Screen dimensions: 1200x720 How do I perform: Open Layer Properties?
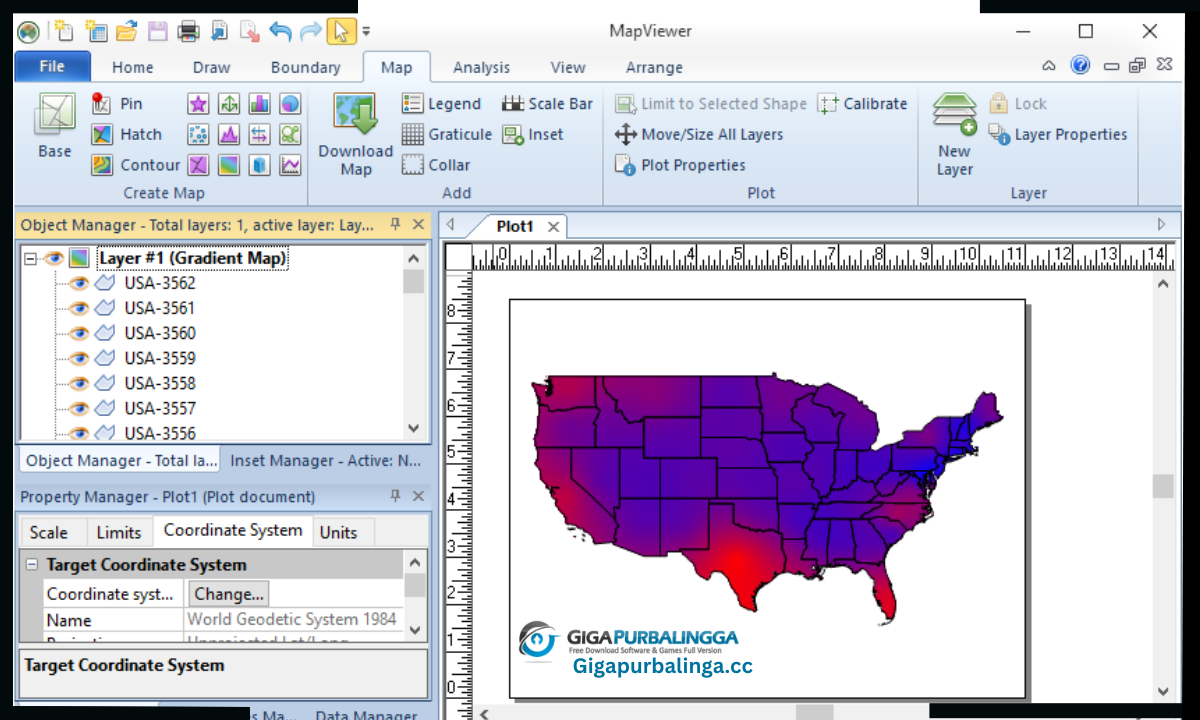[1058, 134]
